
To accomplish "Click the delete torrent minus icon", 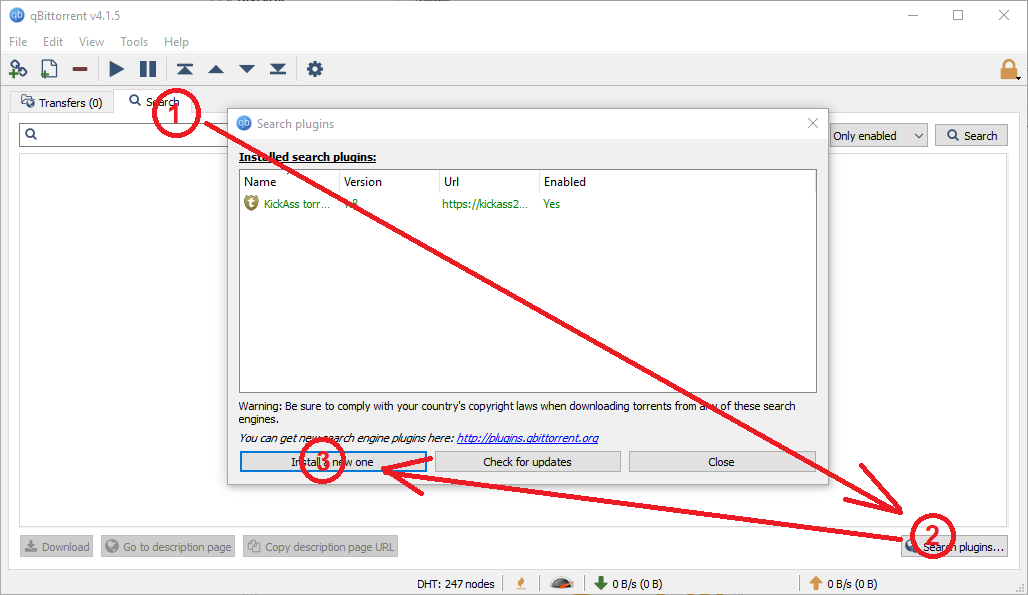I will (x=80, y=69).
